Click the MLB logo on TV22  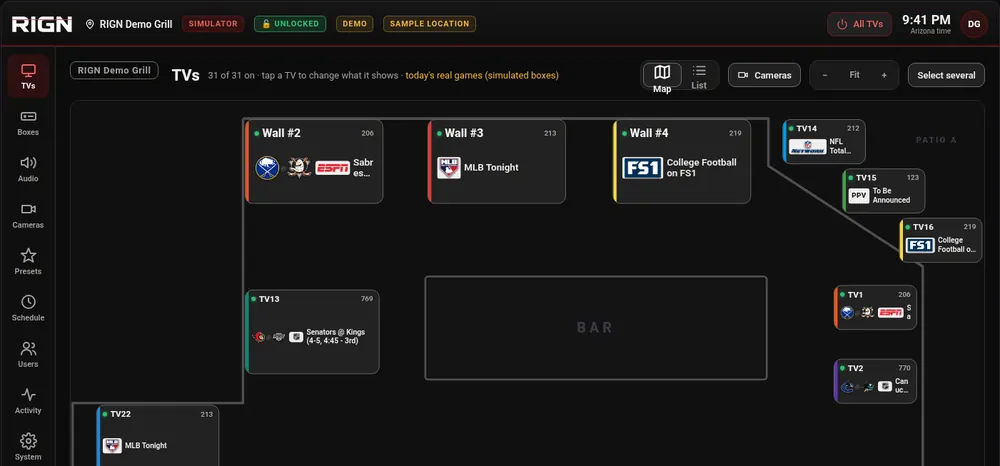tap(112, 446)
